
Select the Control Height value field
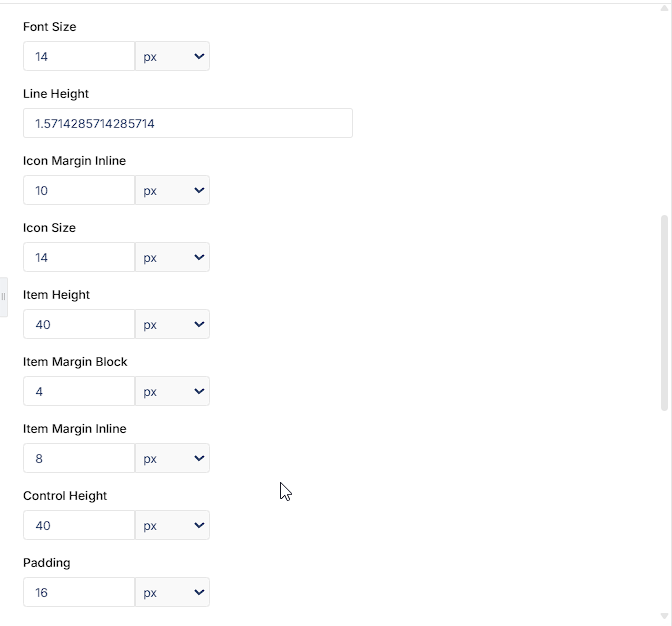tap(79, 525)
